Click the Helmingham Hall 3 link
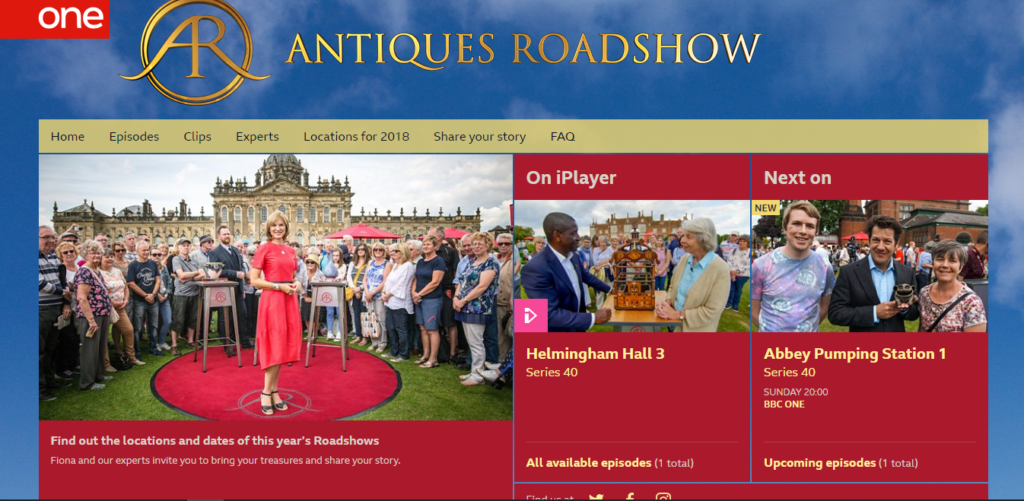 coord(596,353)
